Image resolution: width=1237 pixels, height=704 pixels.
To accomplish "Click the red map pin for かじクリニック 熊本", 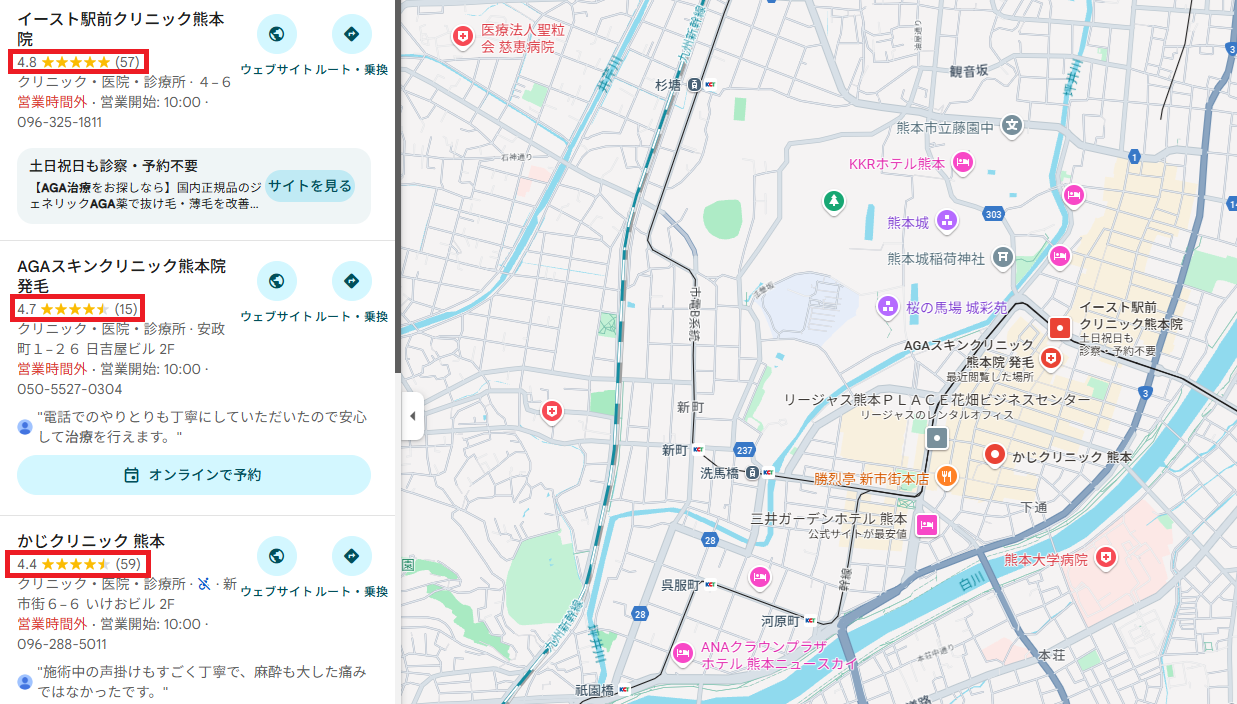I will click(x=994, y=455).
